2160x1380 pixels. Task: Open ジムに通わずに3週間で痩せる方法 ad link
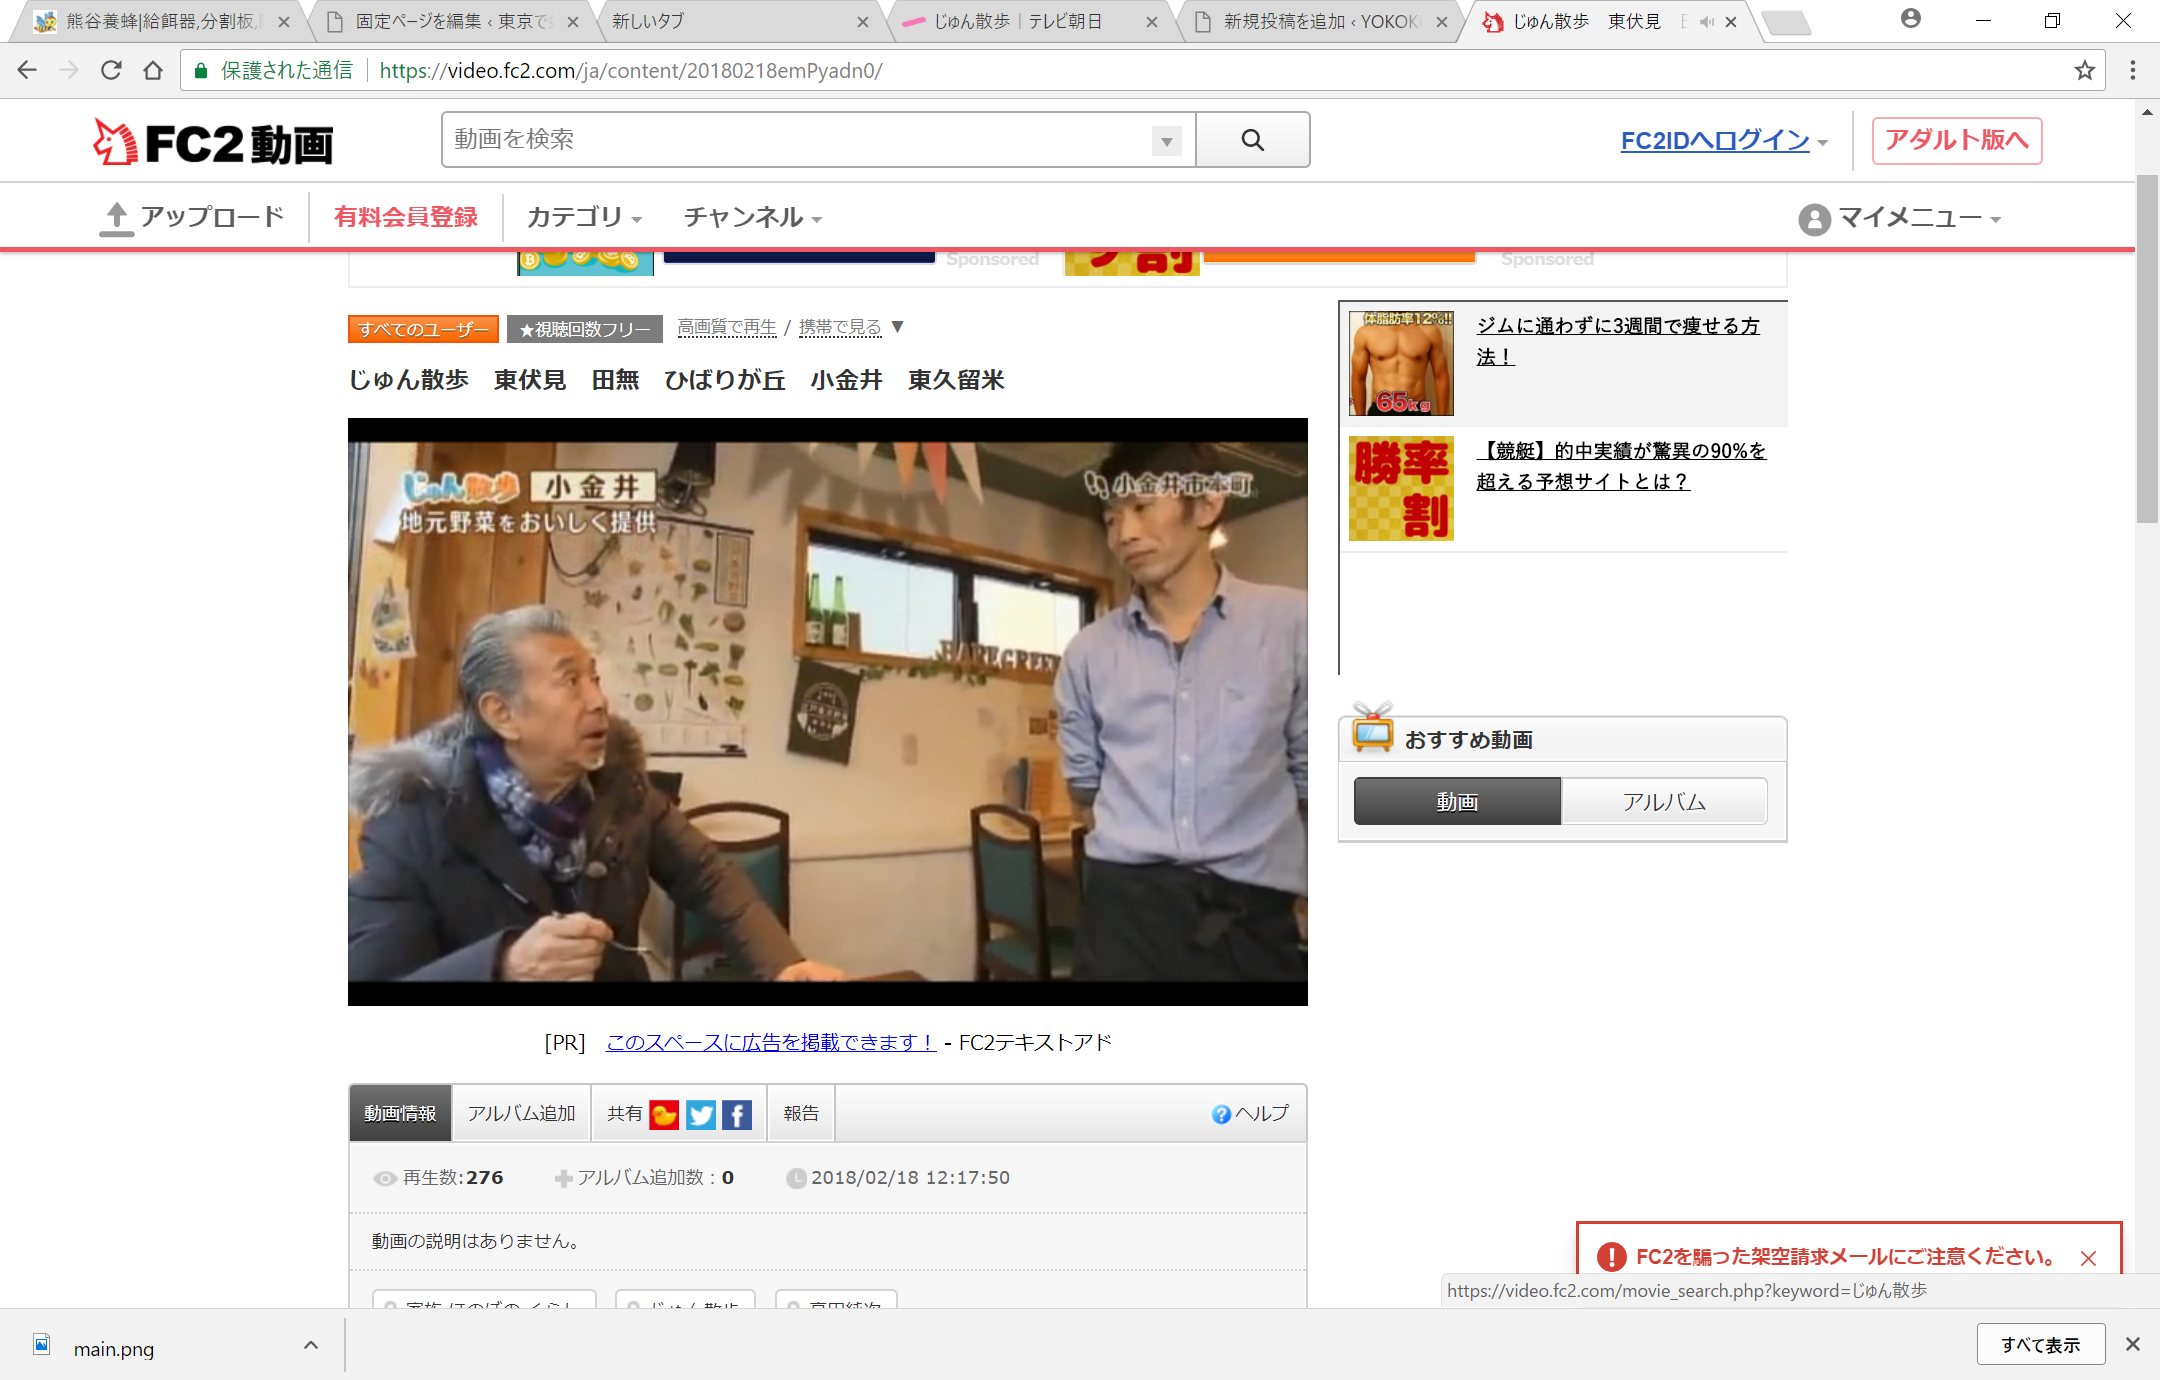tap(1617, 341)
